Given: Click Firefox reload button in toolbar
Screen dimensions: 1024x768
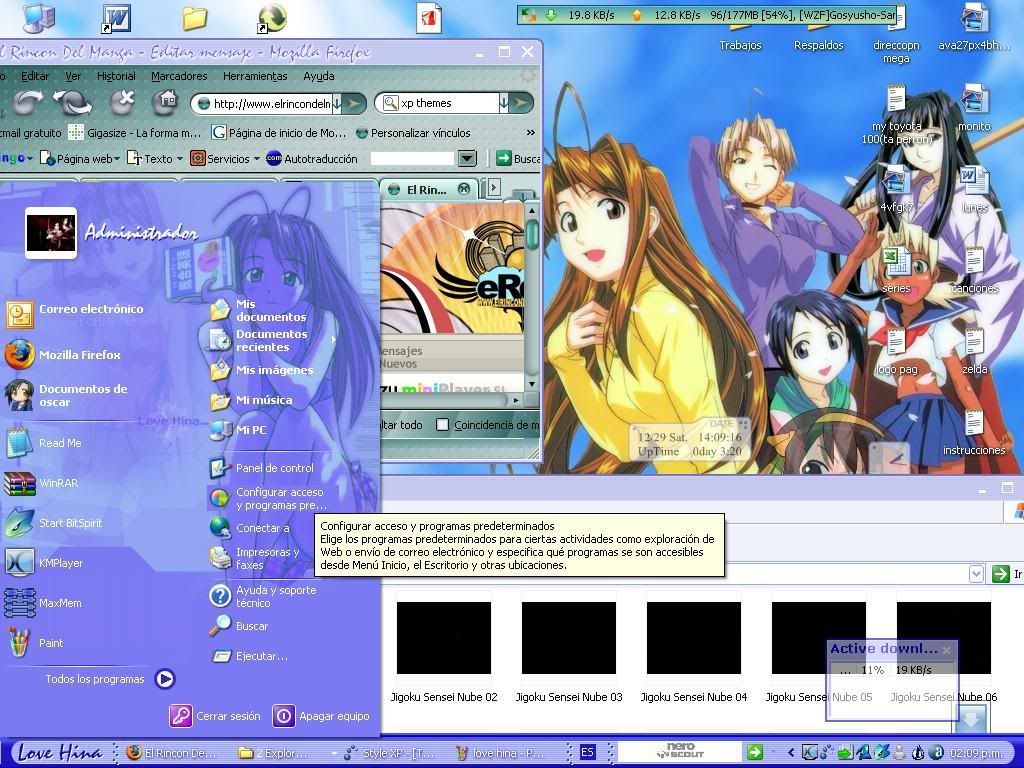Looking at the screenshot, I should click(72, 103).
